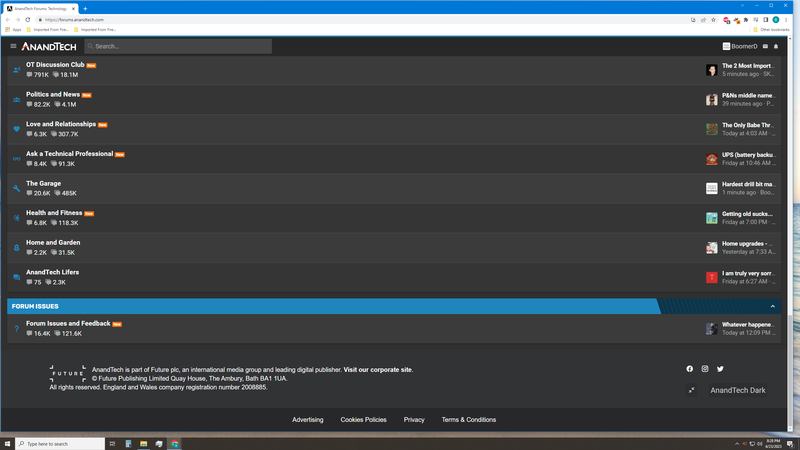Image resolution: width=800 pixels, height=450 pixels.
Task: Open the AnandTech Lifers forum
Action: coord(53,272)
